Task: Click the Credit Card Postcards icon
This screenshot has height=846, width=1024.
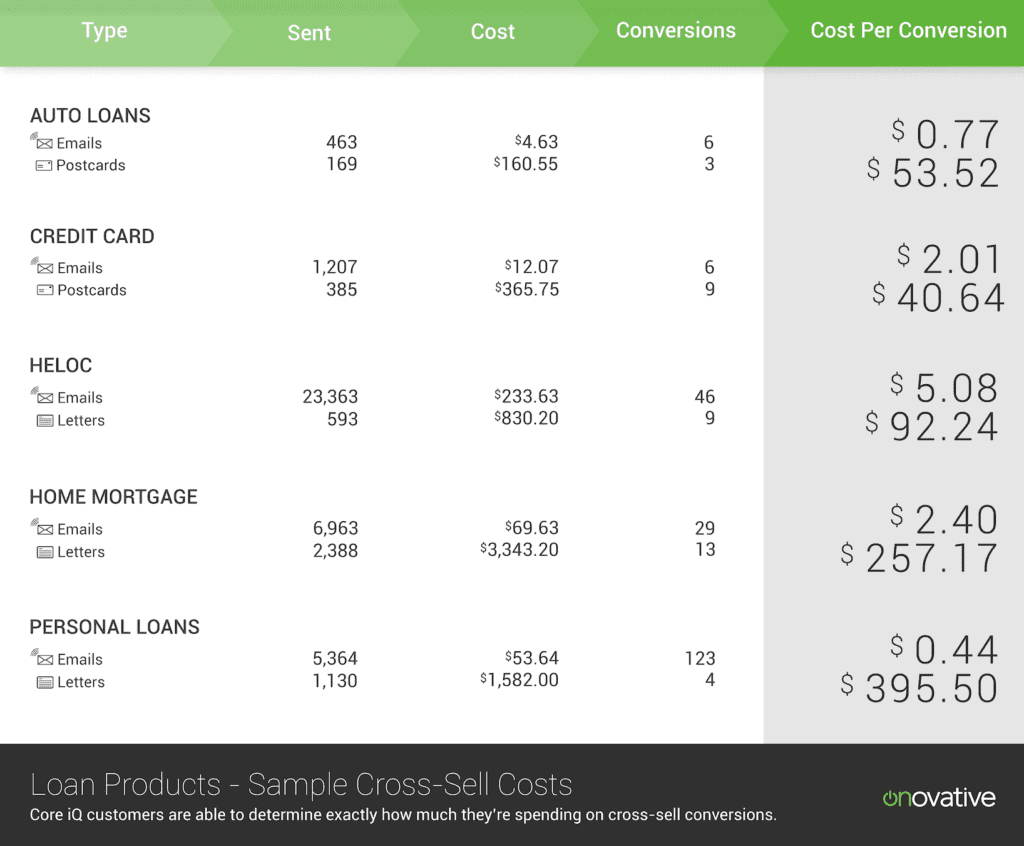Action: pyautogui.click(x=45, y=290)
